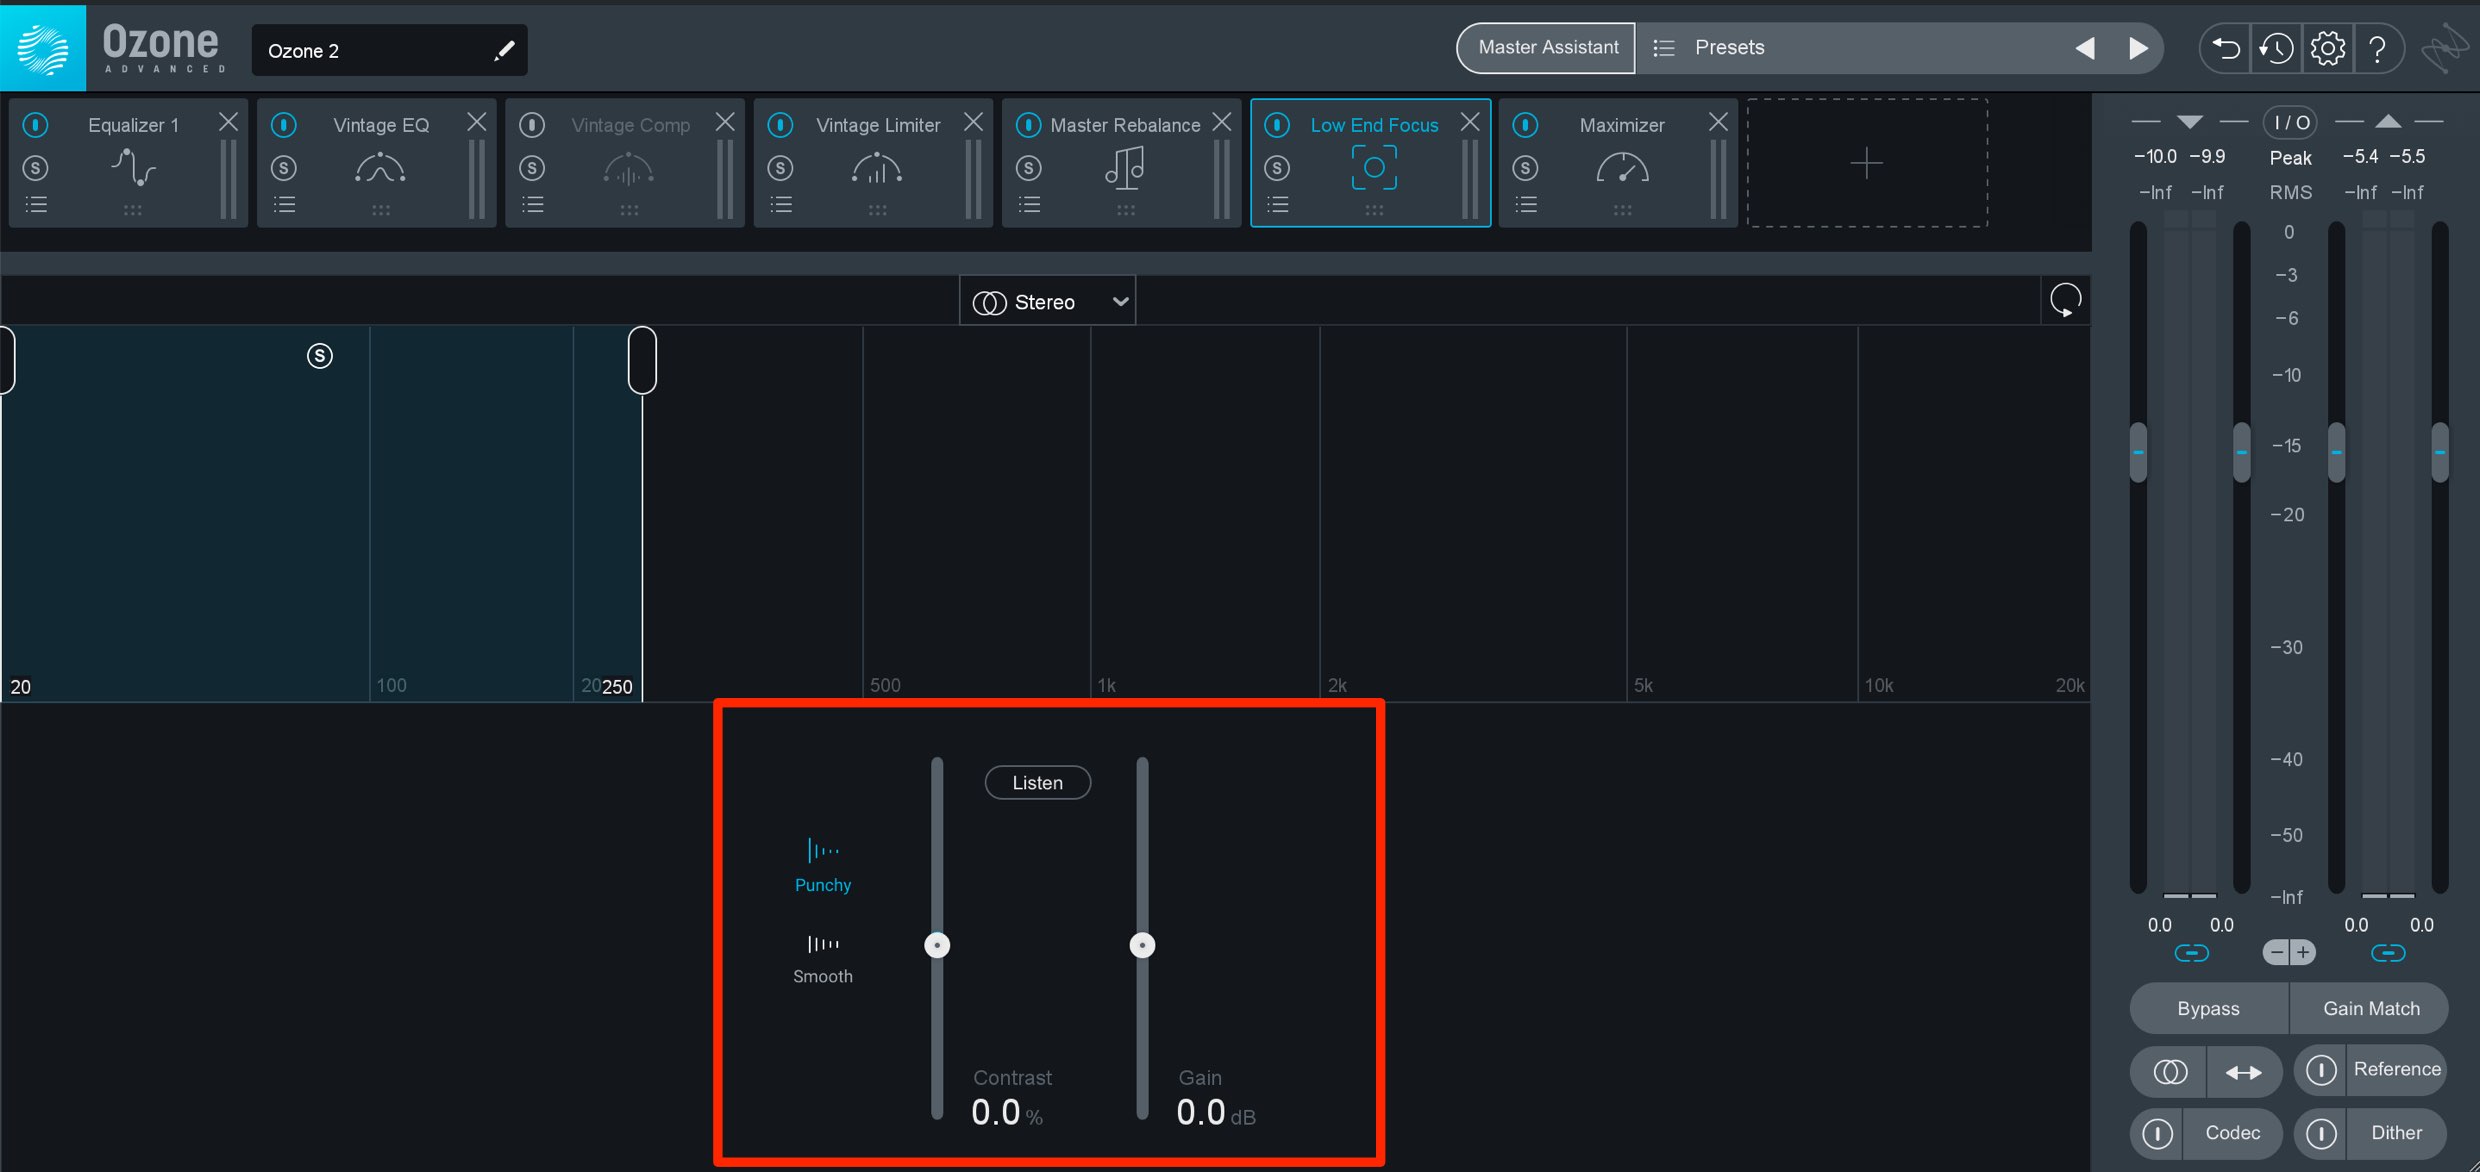Click the Bypass button
This screenshot has width=2480, height=1172.
click(x=2208, y=1008)
